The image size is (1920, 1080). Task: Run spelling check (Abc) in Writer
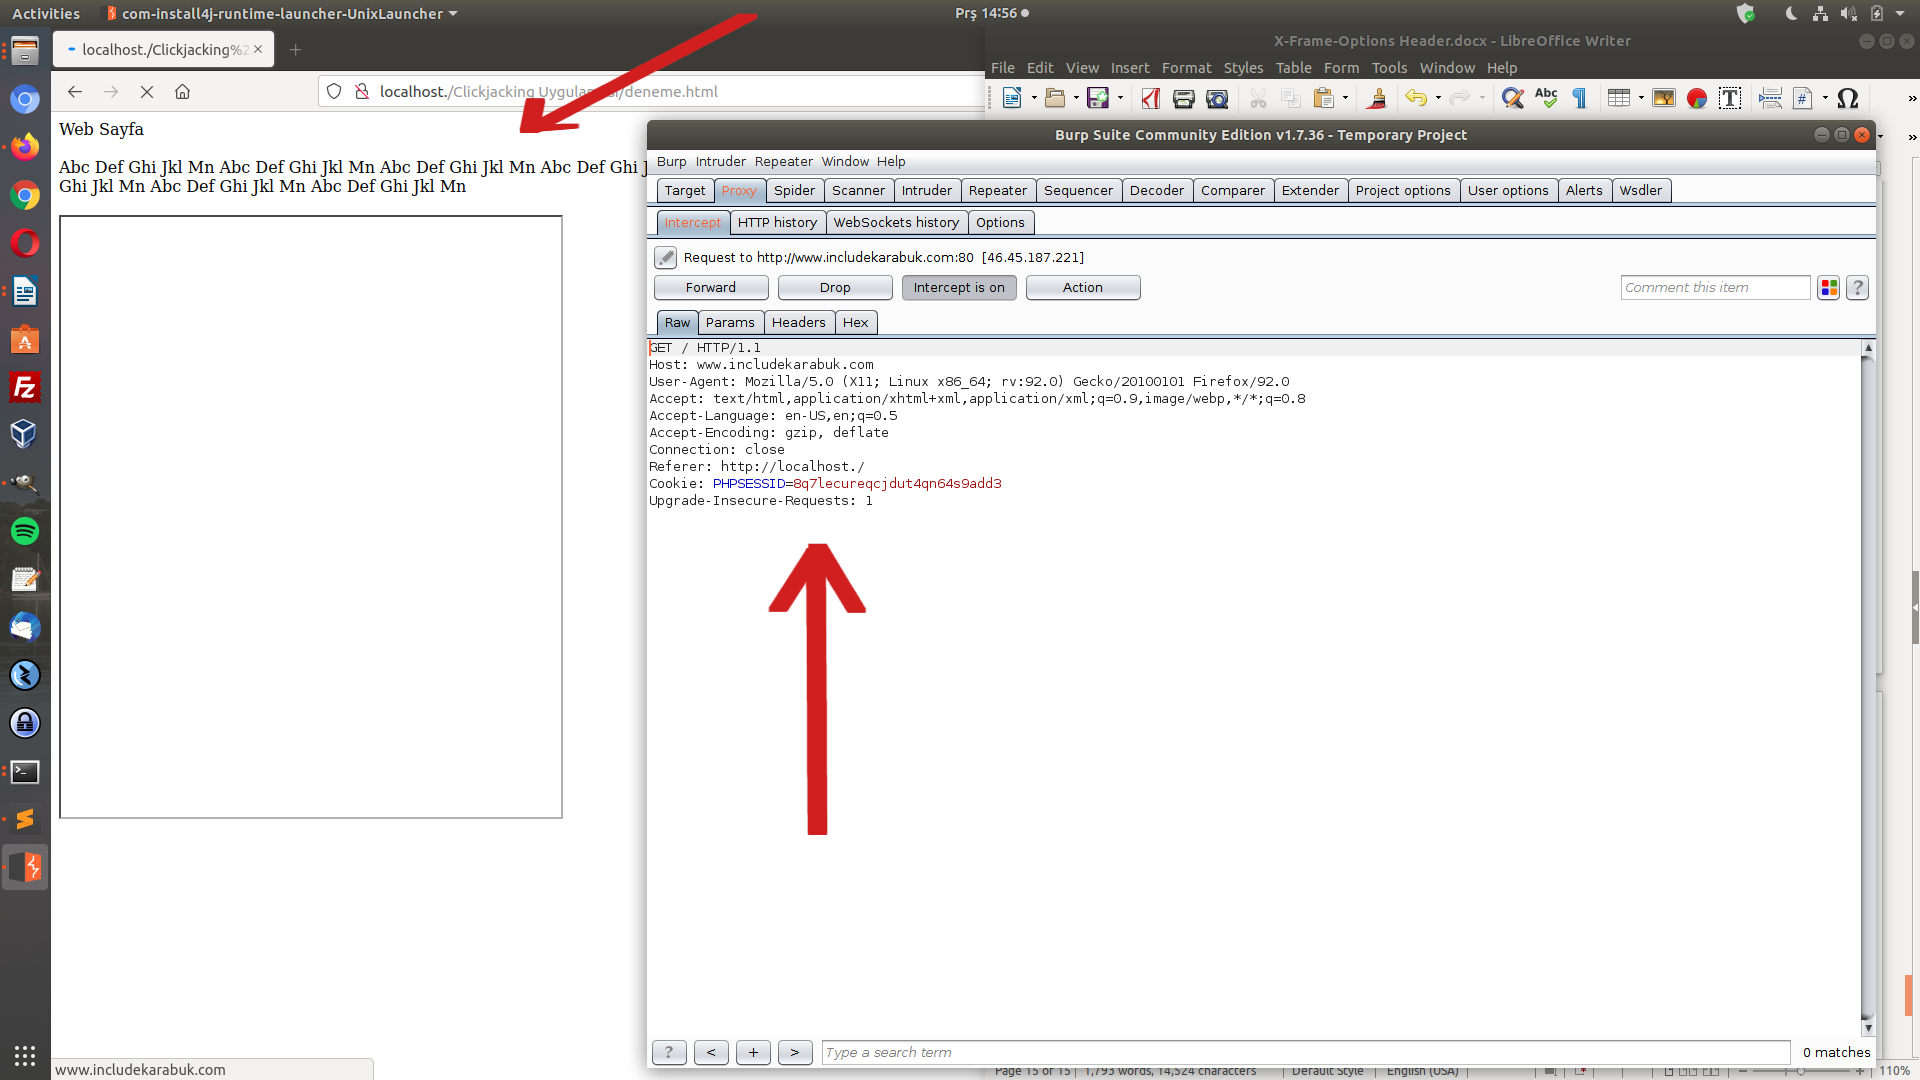1546,98
